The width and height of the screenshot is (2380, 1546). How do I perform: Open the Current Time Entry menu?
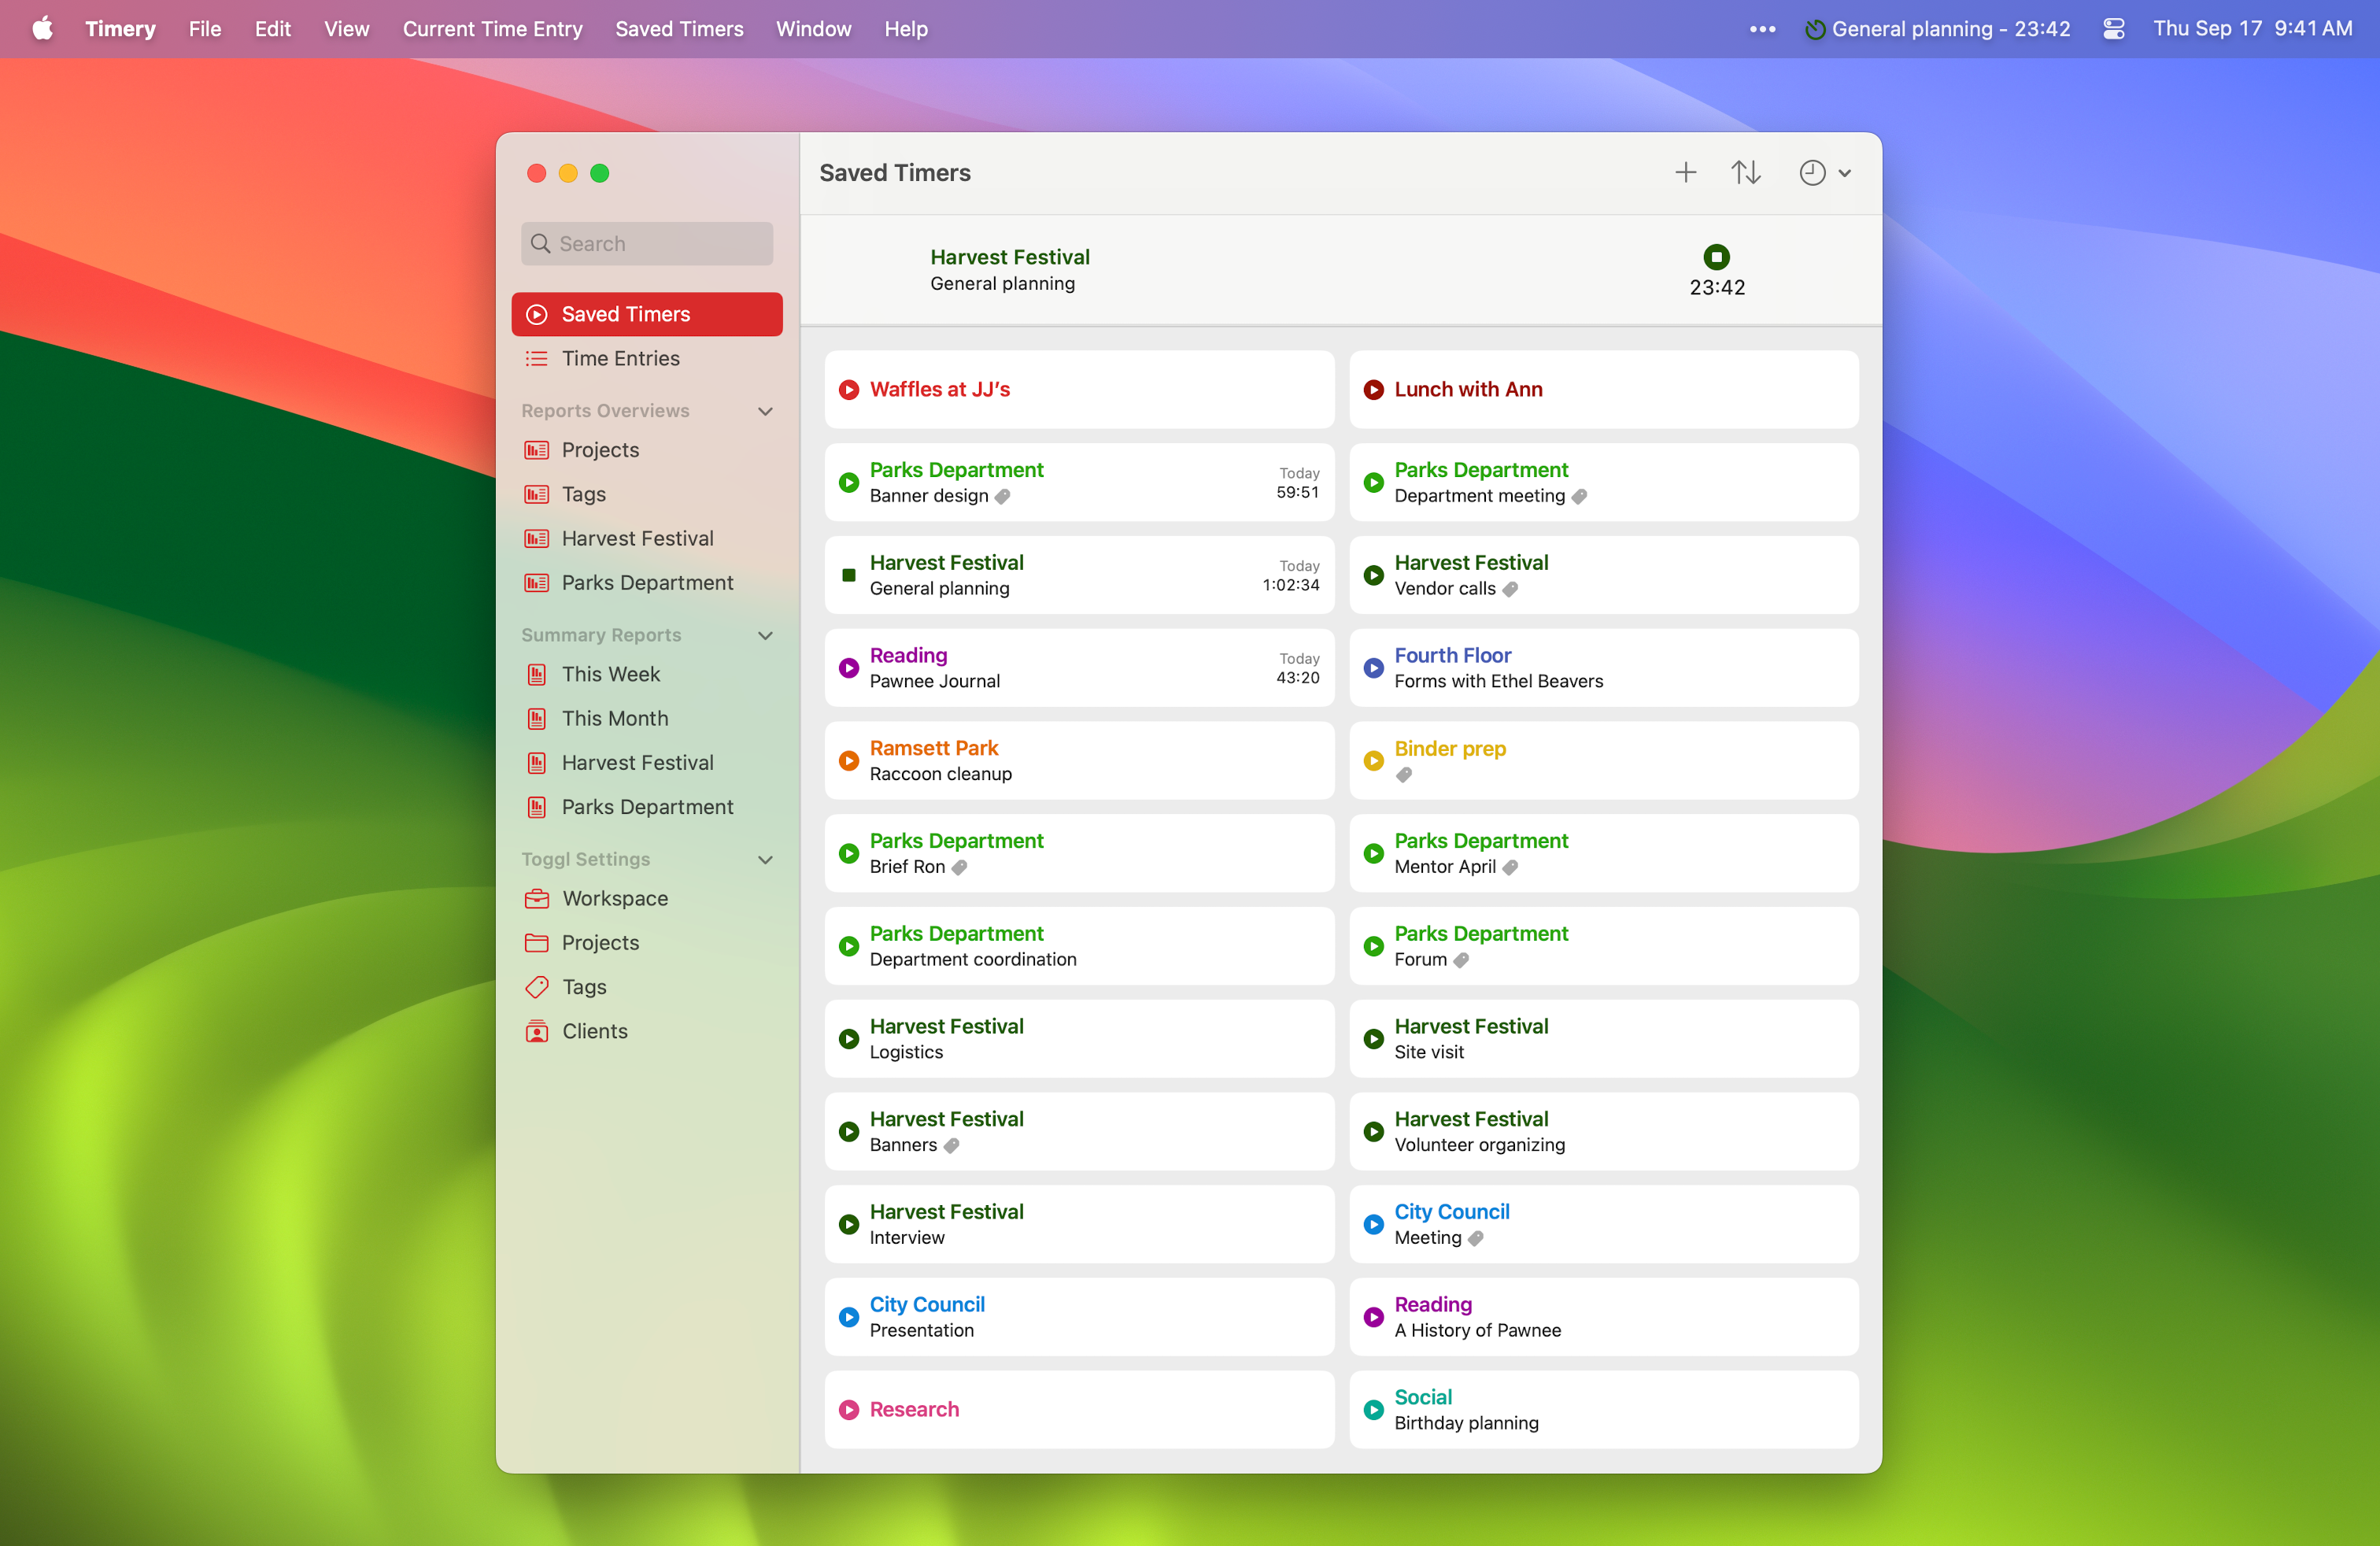(x=492, y=29)
